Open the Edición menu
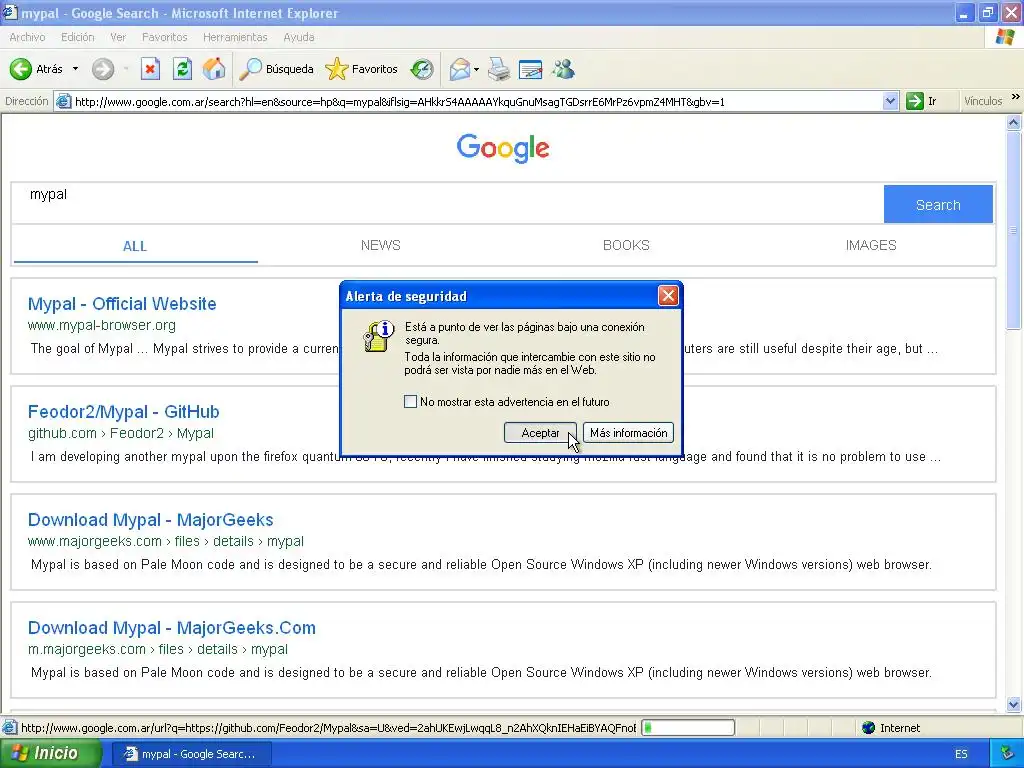The height and width of the screenshot is (768, 1024). tap(78, 37)
